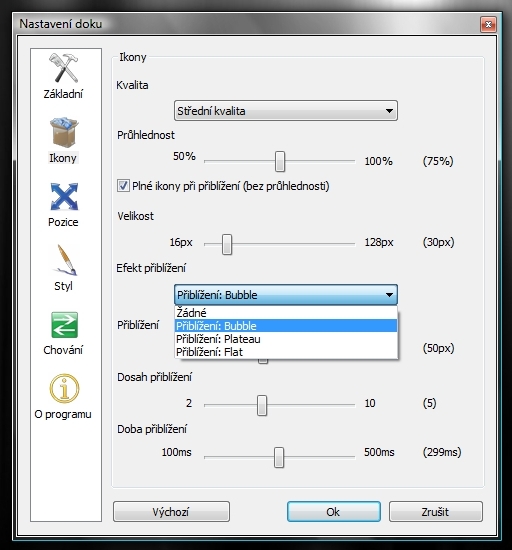This screenshot has width=512, height=550.
Task: Confirm settings with the Ok button
Action: pyautogui.click(x=334, y=512)
